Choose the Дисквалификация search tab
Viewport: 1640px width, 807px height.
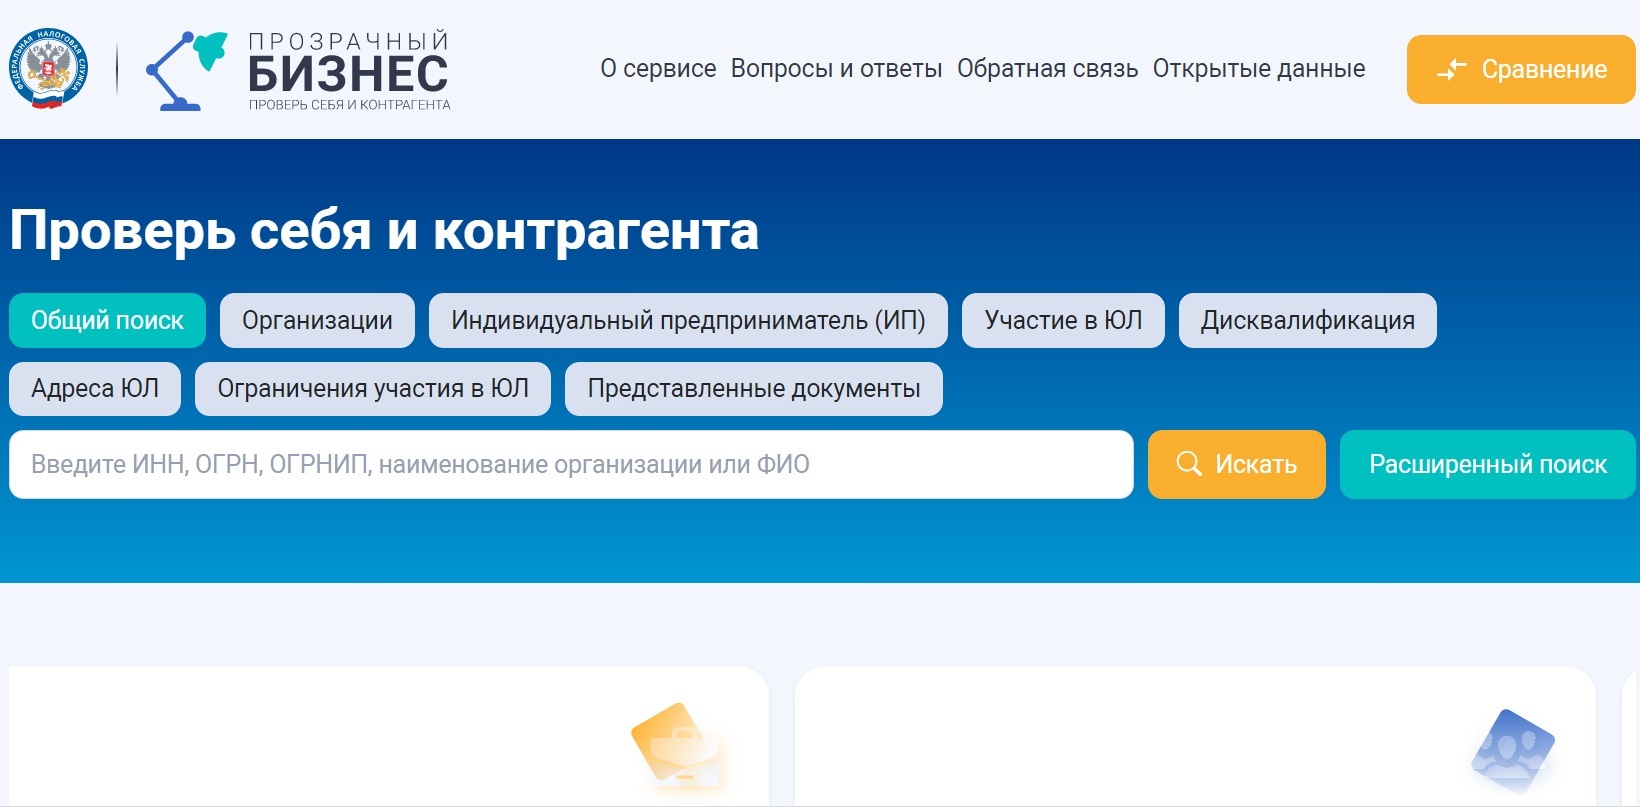click(1307, 321)
